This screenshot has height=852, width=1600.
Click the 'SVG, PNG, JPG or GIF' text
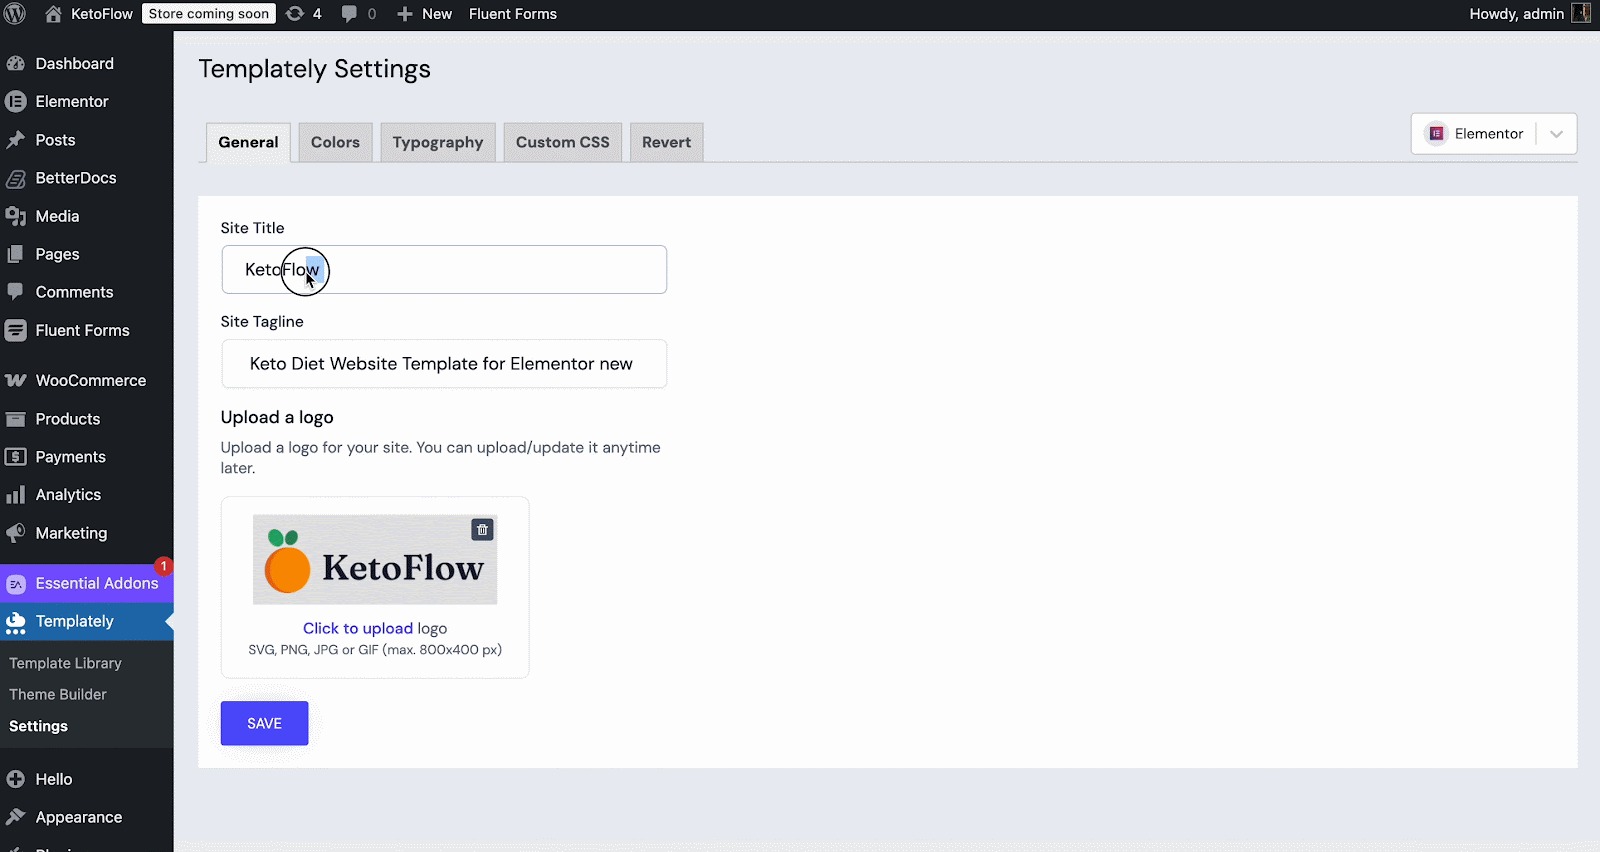click(375, 650)
